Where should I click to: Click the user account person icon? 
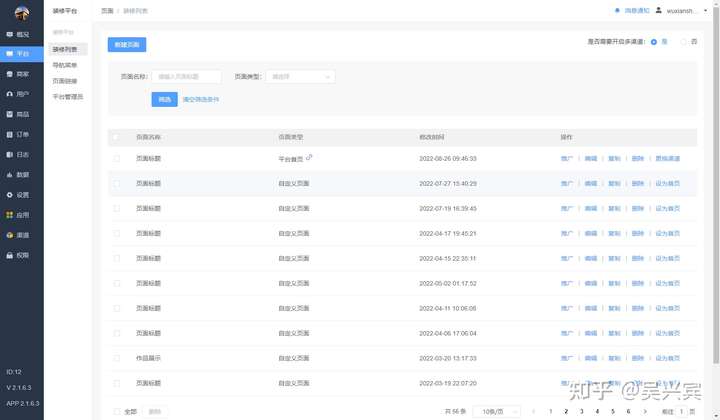tap(658, 11)
